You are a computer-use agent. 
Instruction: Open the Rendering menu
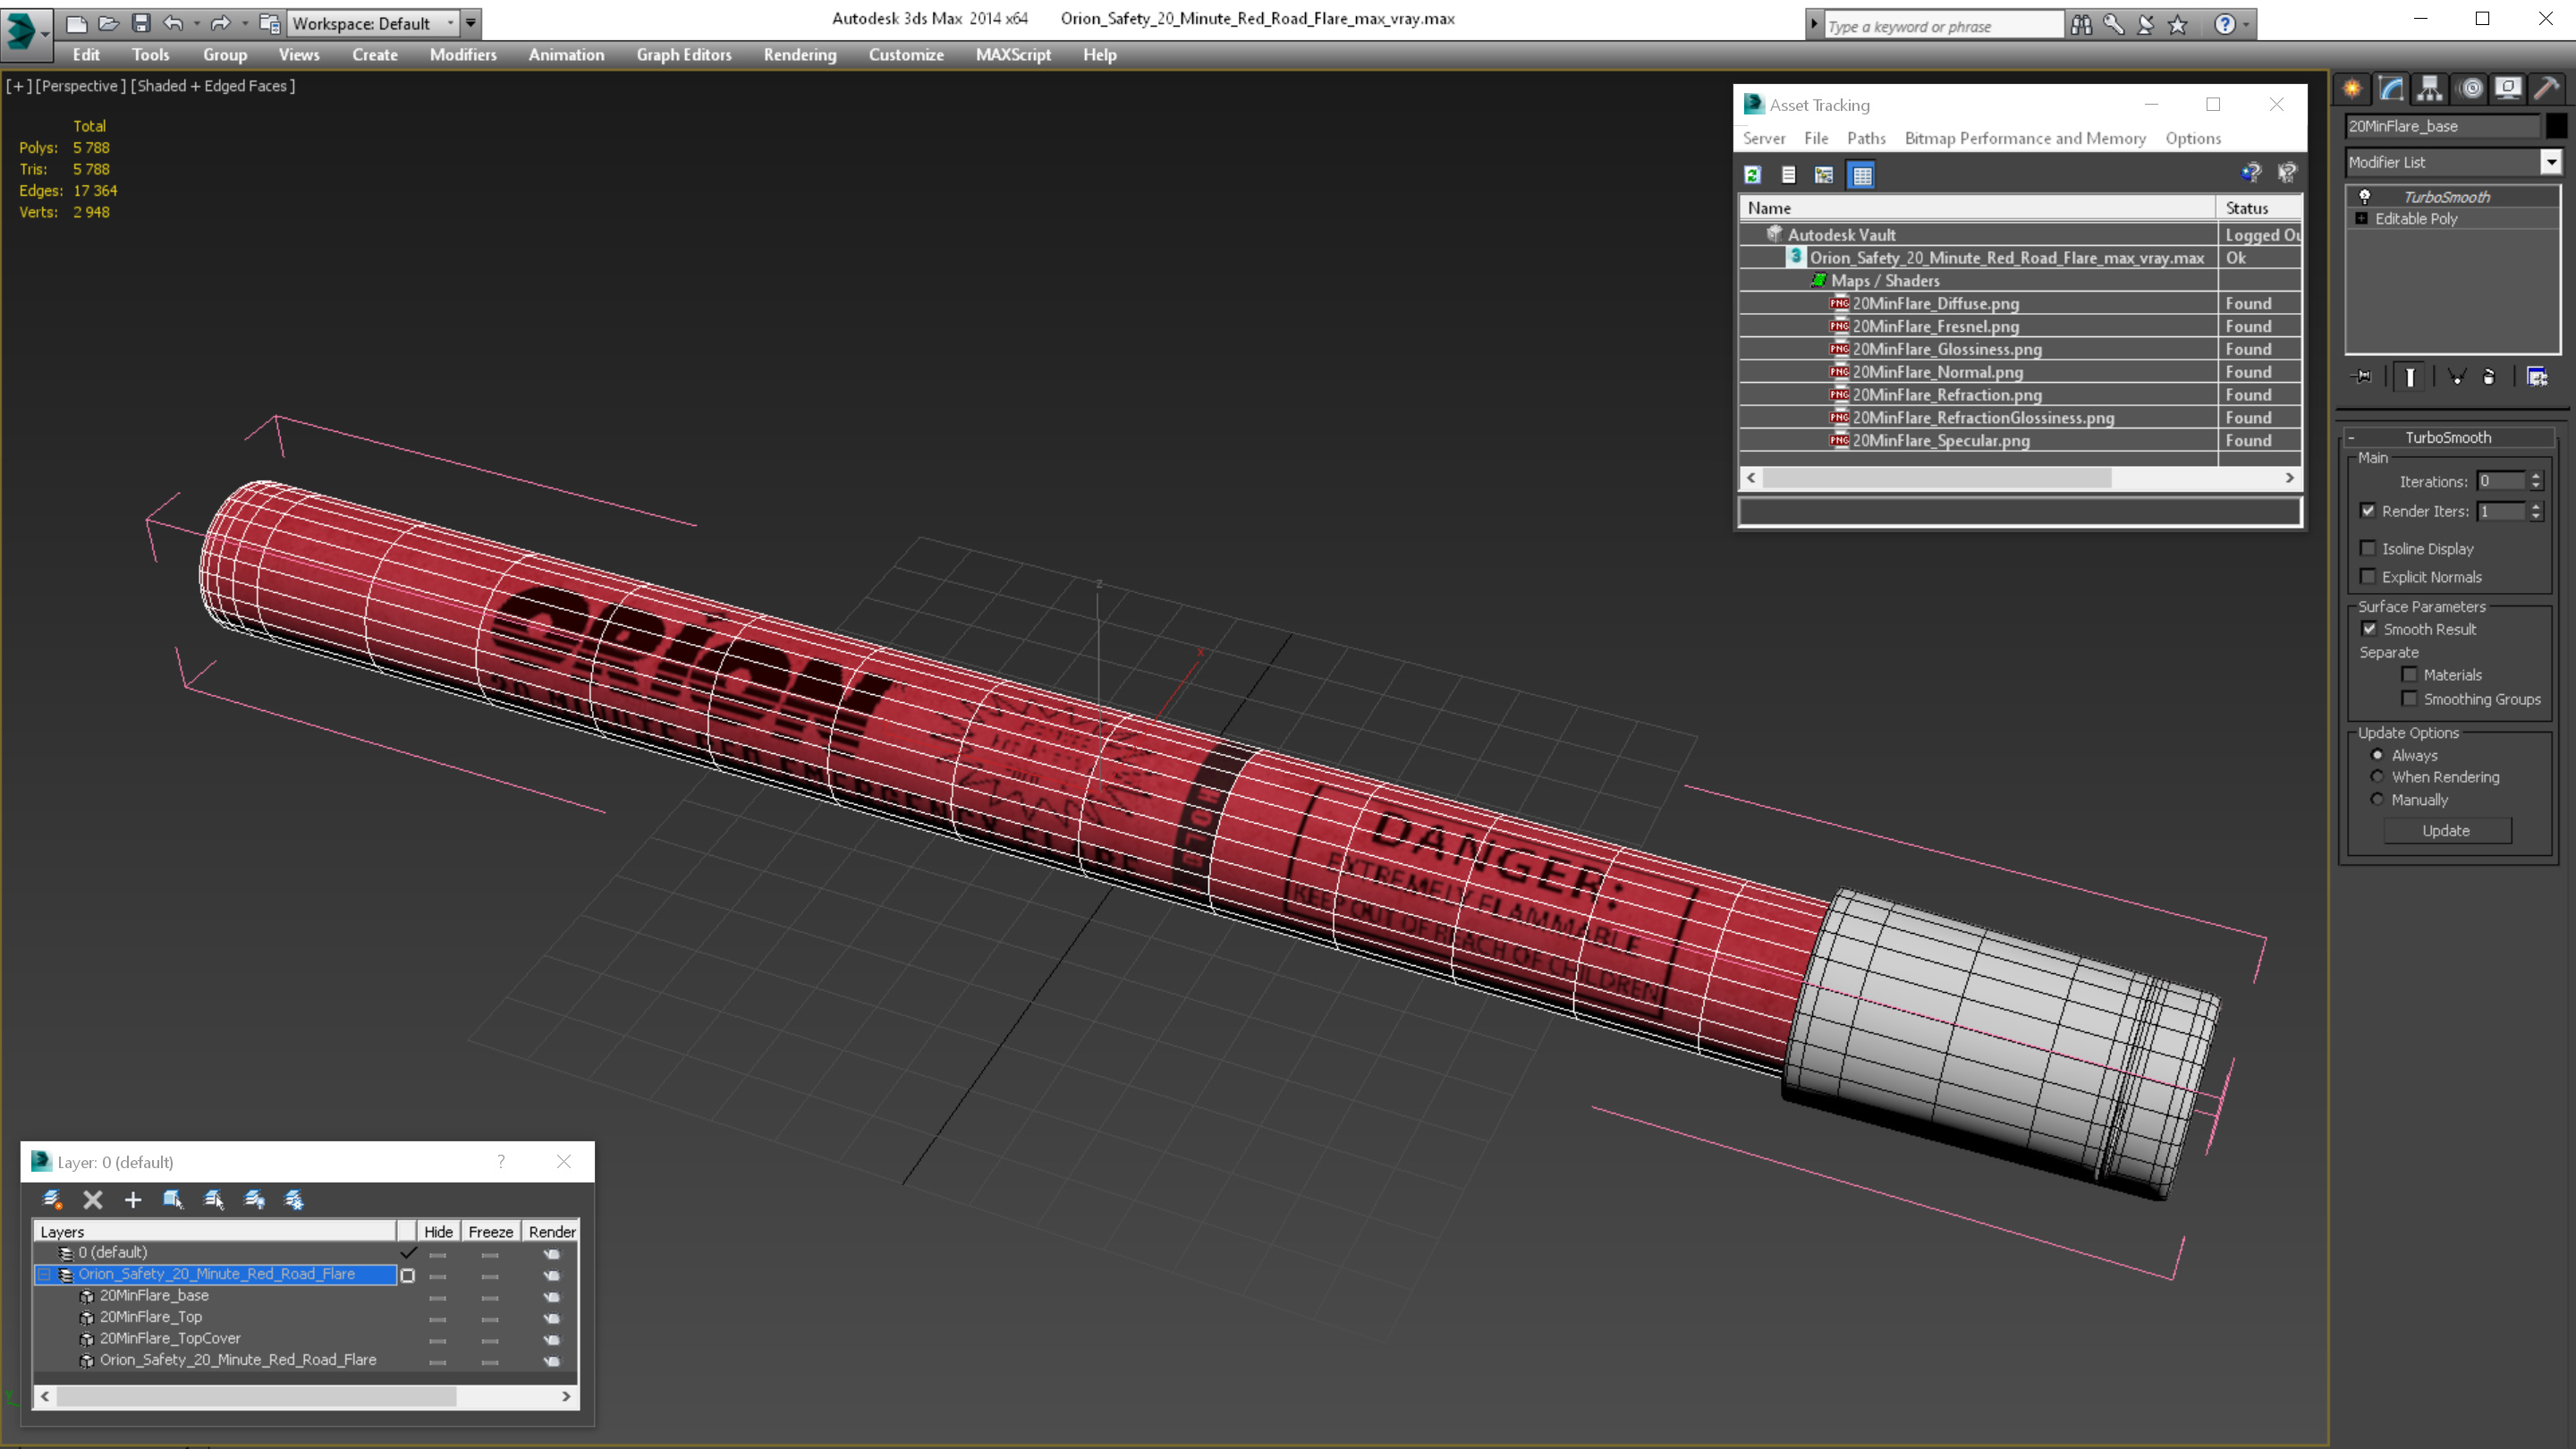(800, 55)
